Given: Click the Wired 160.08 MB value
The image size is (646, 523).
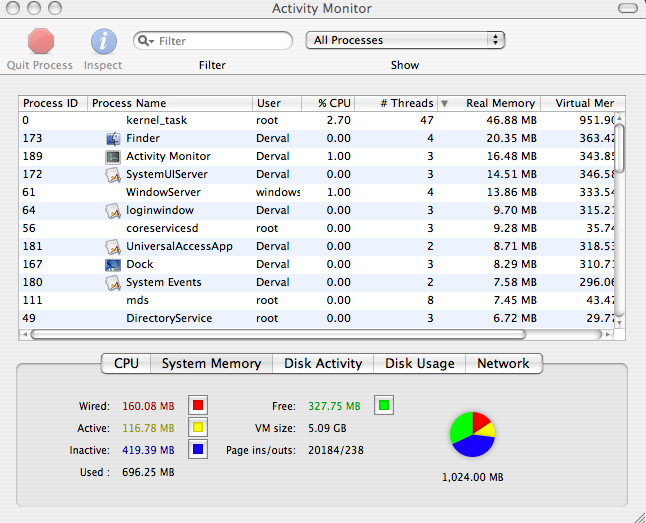Looking at the screenshot, I should tap(148, 406).
